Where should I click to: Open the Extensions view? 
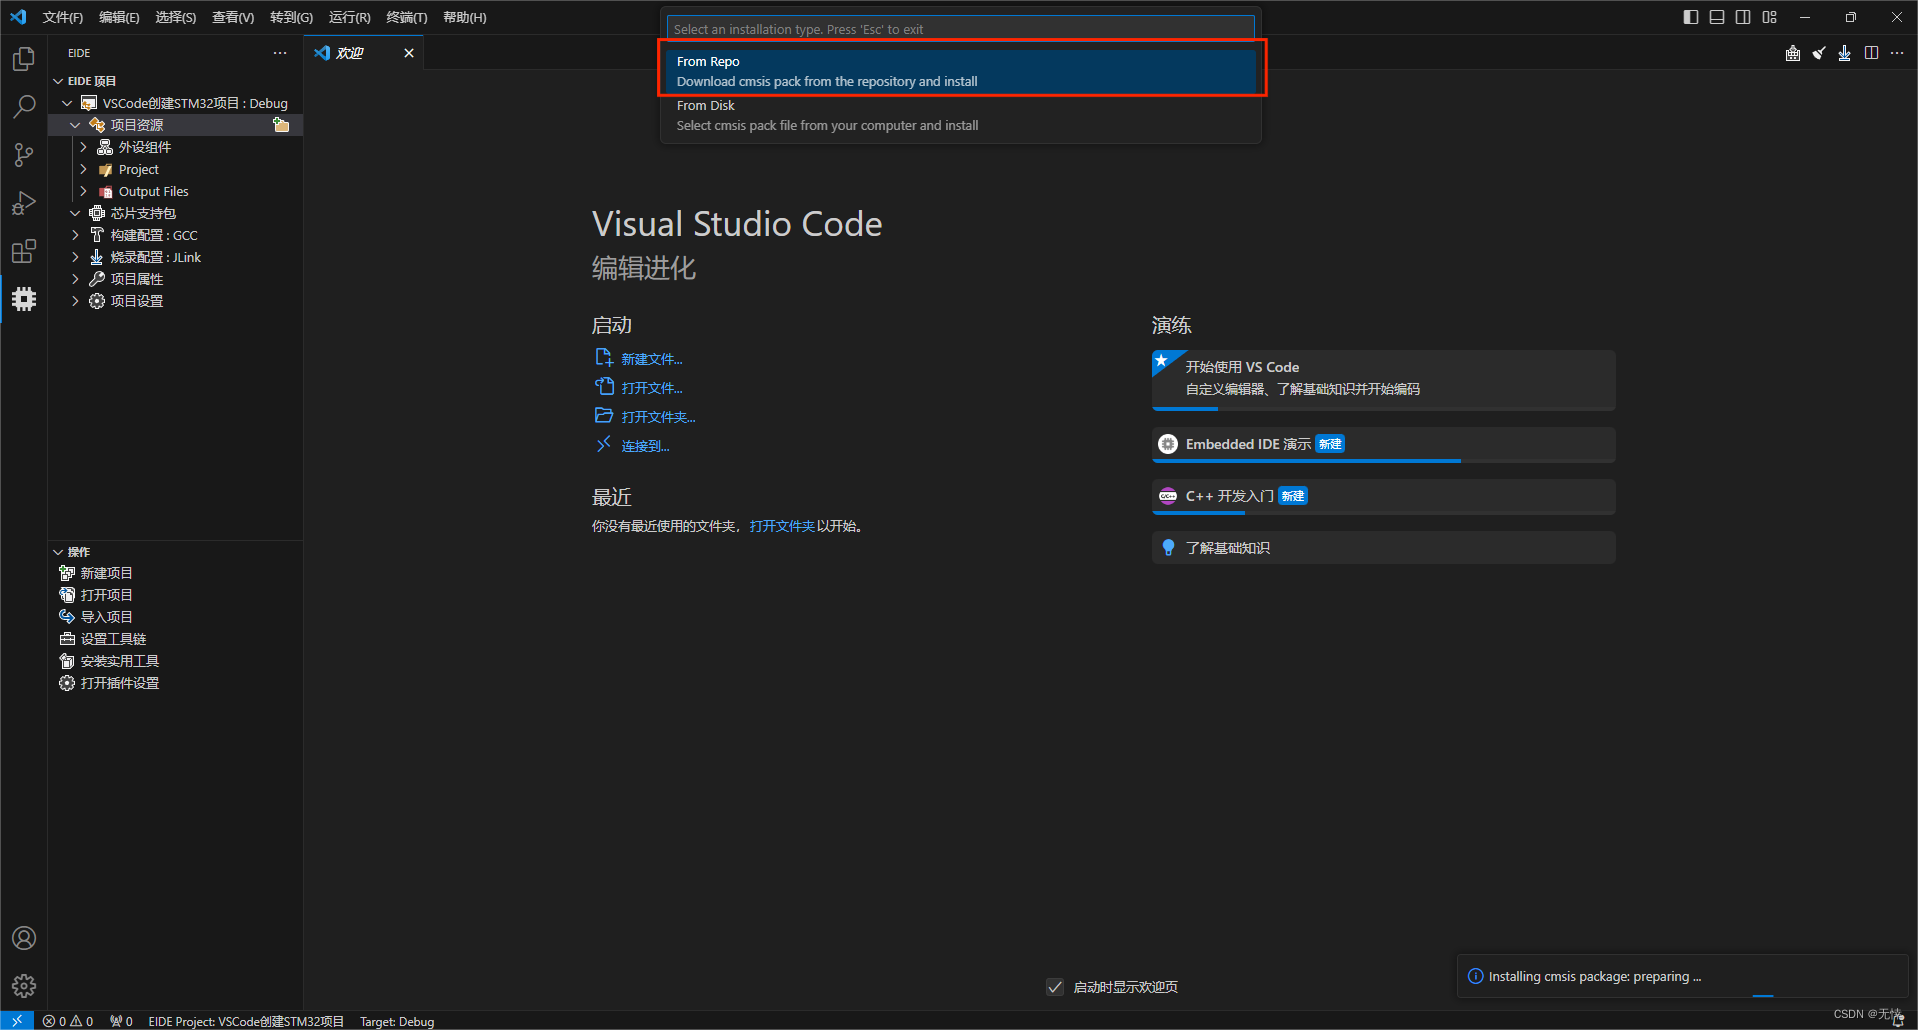pos(24,251)
